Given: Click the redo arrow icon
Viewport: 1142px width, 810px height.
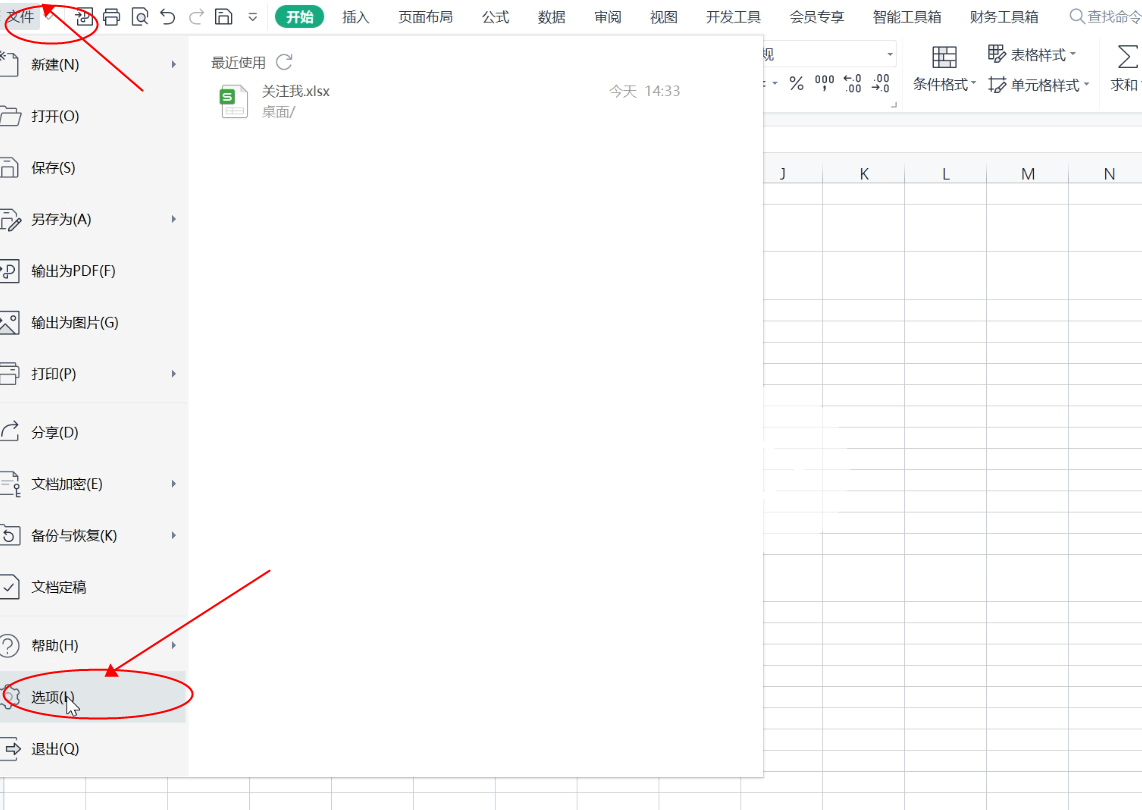Looking at the screenshot, I should click(x=196, y=16).
